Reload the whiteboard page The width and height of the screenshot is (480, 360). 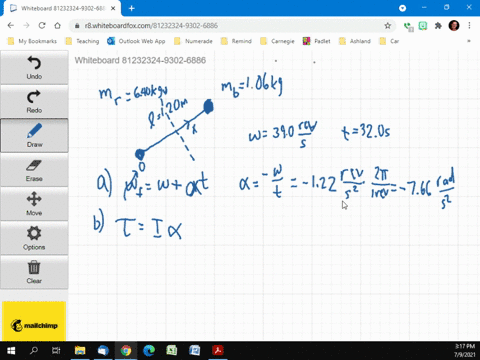coord(42,26)
